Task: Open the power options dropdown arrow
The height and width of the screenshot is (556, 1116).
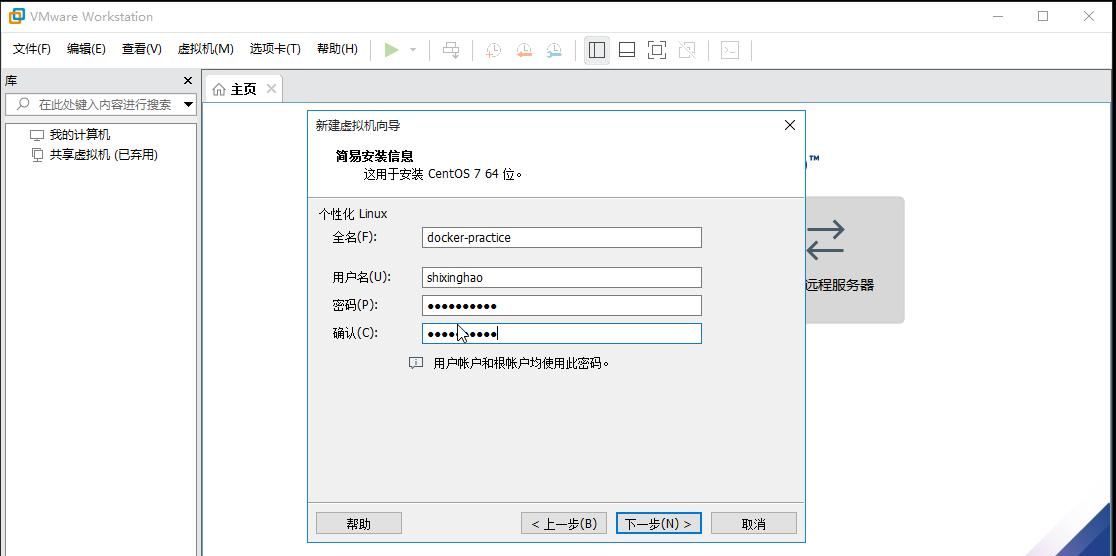Action: [413, 50]
